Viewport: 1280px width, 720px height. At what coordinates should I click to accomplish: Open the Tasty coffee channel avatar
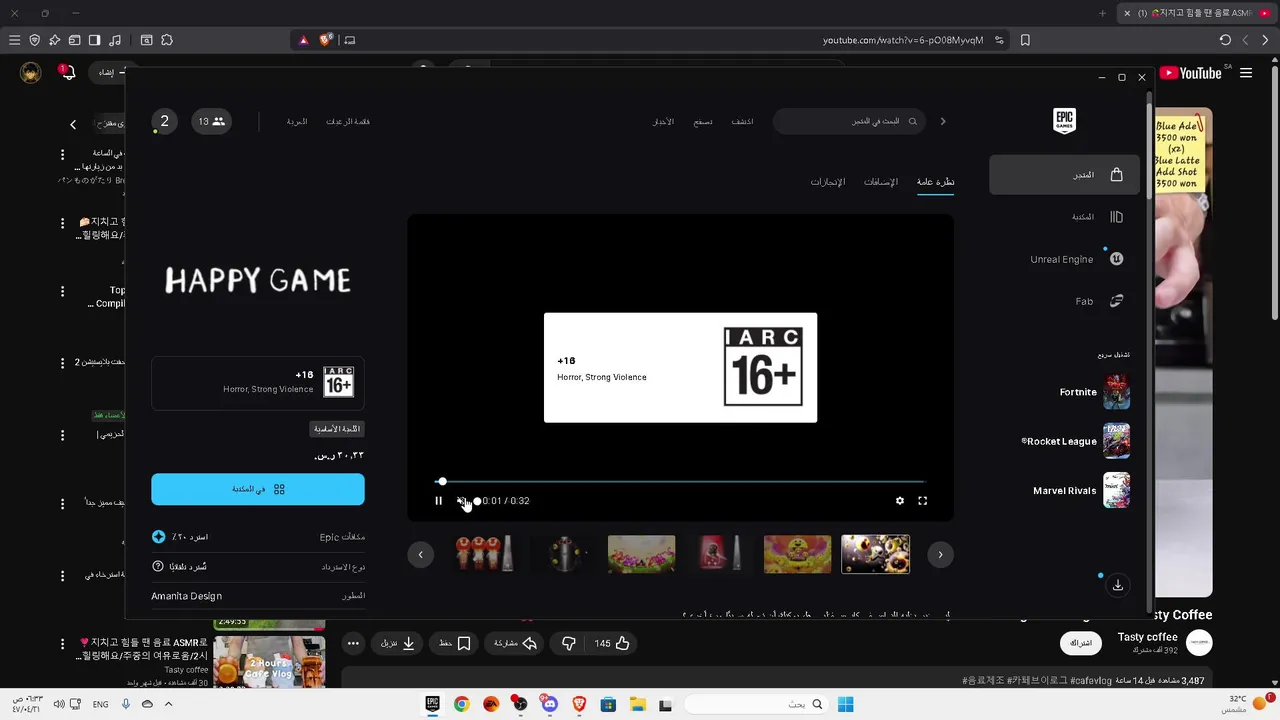point(1199,643)
